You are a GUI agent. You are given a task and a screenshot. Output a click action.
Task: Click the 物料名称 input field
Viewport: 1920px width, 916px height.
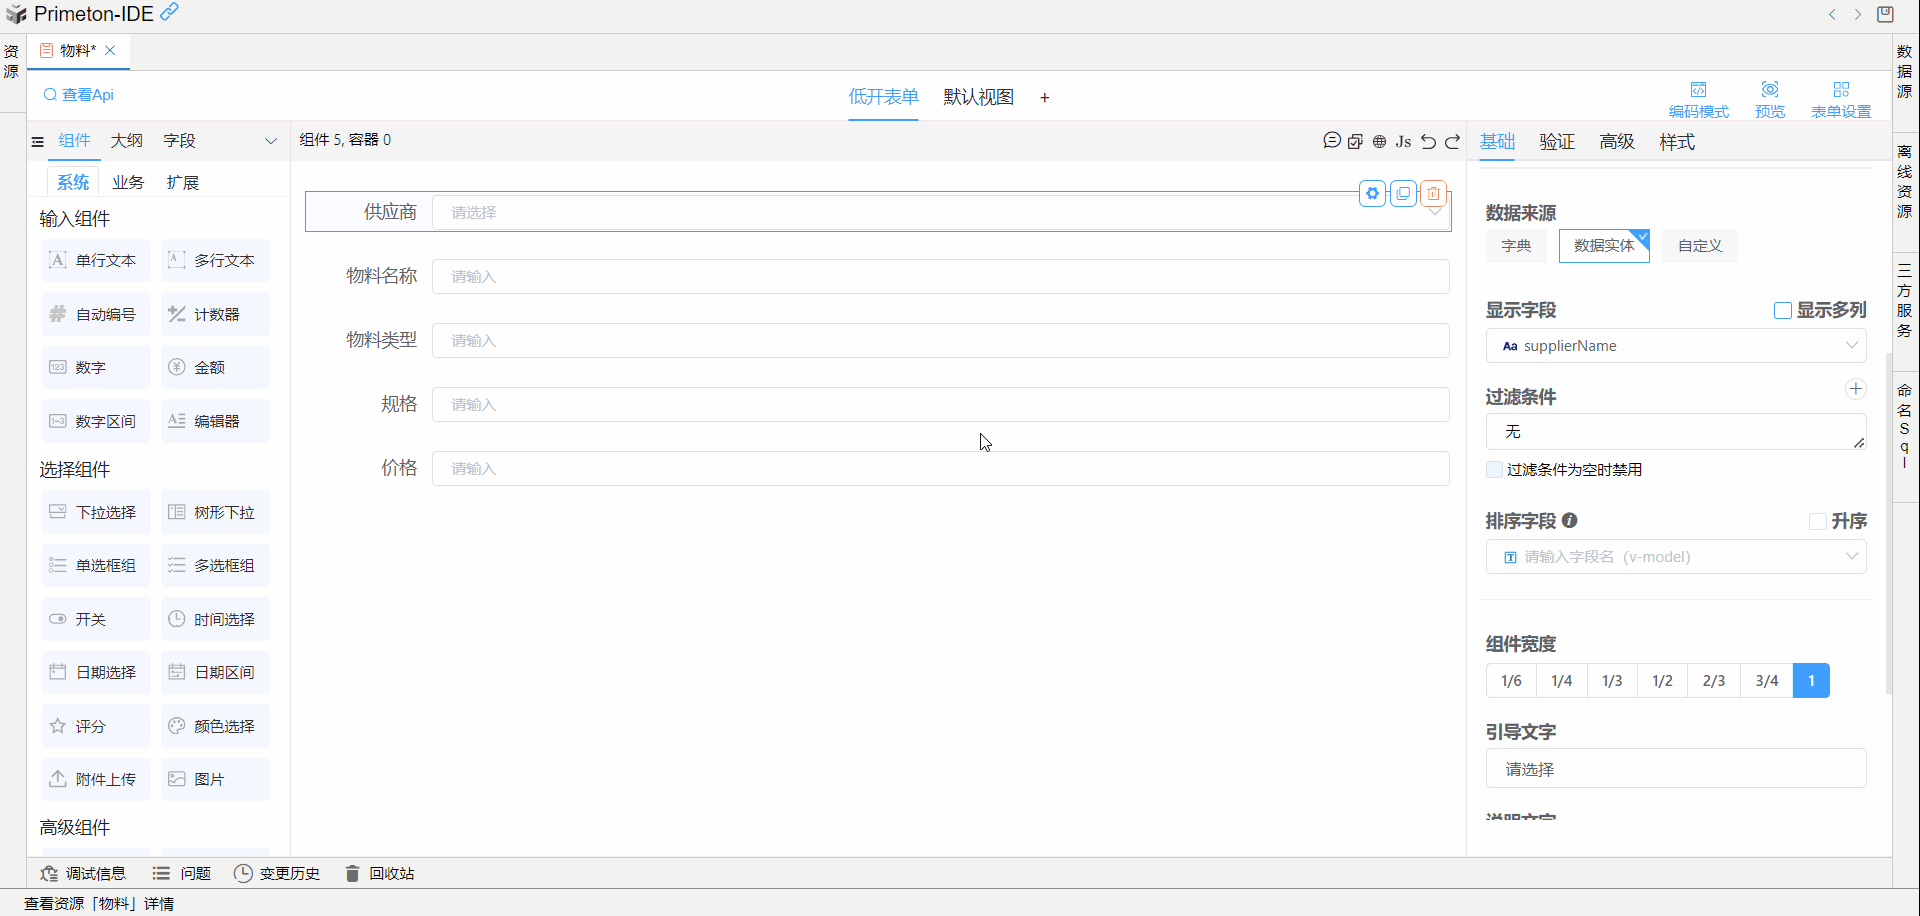pyautogui.click(x=940, y=277)
